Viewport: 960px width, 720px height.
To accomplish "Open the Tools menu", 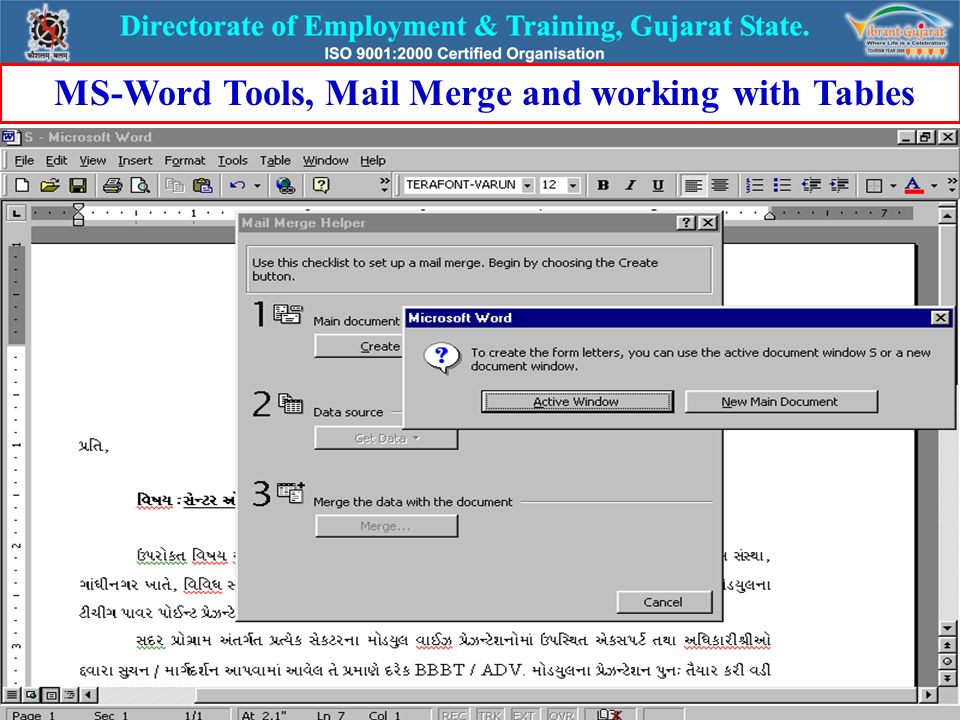I will [x=233, y=160].
